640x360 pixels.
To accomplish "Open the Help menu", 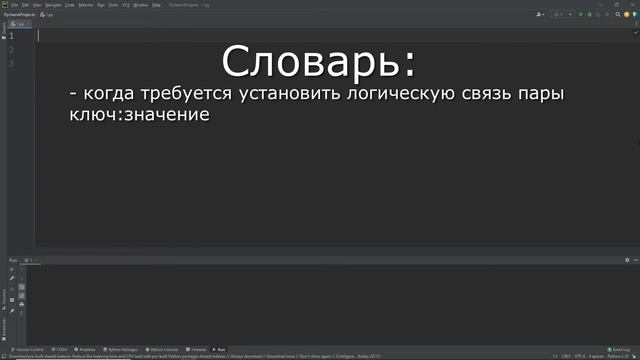I will tap(156, 5).
